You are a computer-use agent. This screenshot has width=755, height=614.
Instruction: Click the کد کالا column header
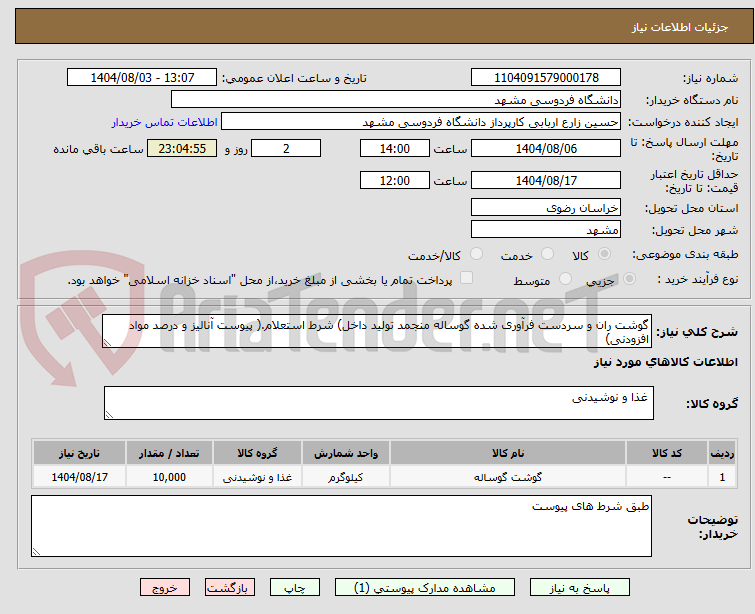(x=667, y=453)
